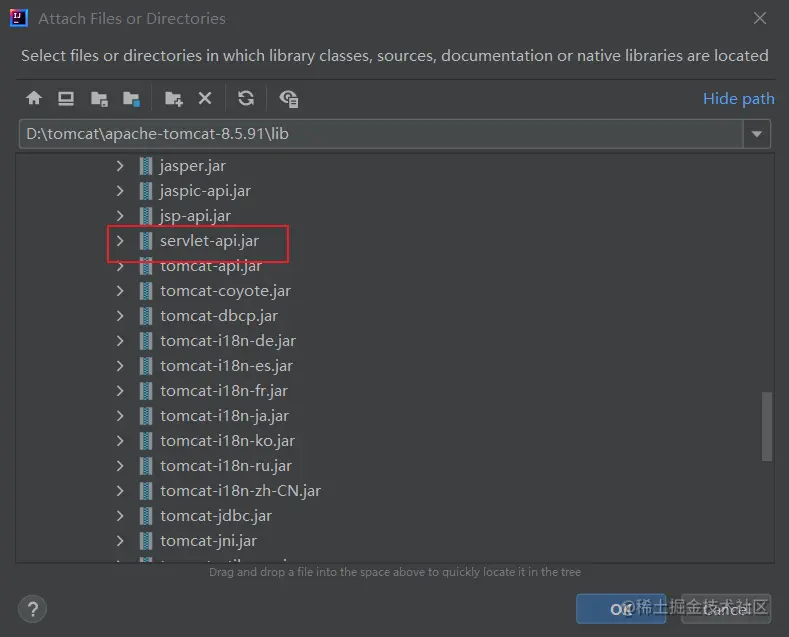Expand the jaspic-api.jar node

pyautogui.click(x=120, y=191)
